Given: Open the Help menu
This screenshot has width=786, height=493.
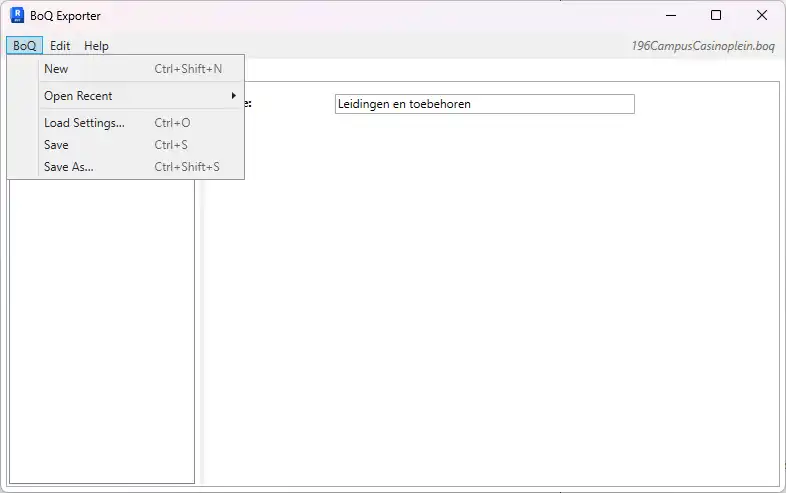Looking at the screenshot, I should pyautogui.click(x=96, y=46).
